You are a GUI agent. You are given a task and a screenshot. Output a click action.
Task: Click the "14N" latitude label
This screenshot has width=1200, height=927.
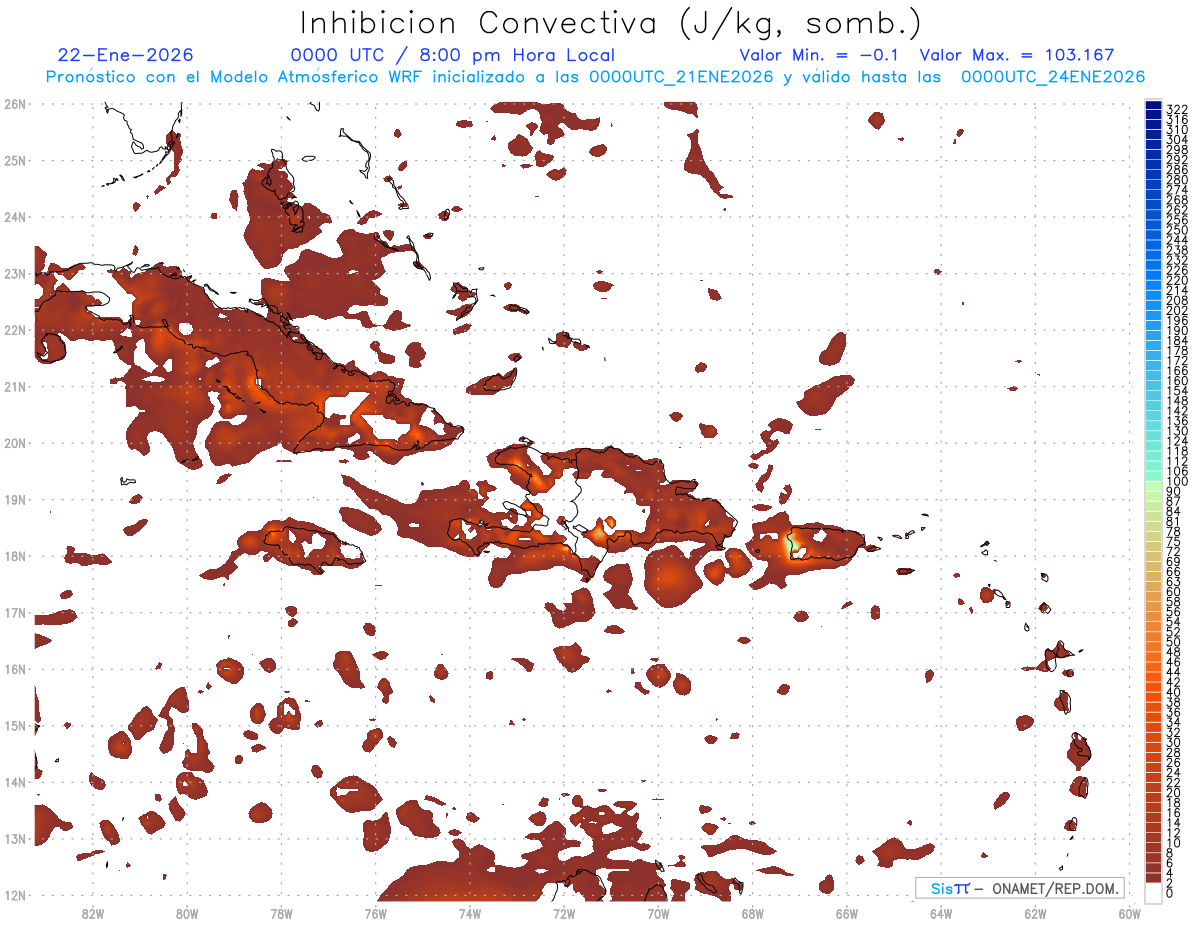click(15, 782)
